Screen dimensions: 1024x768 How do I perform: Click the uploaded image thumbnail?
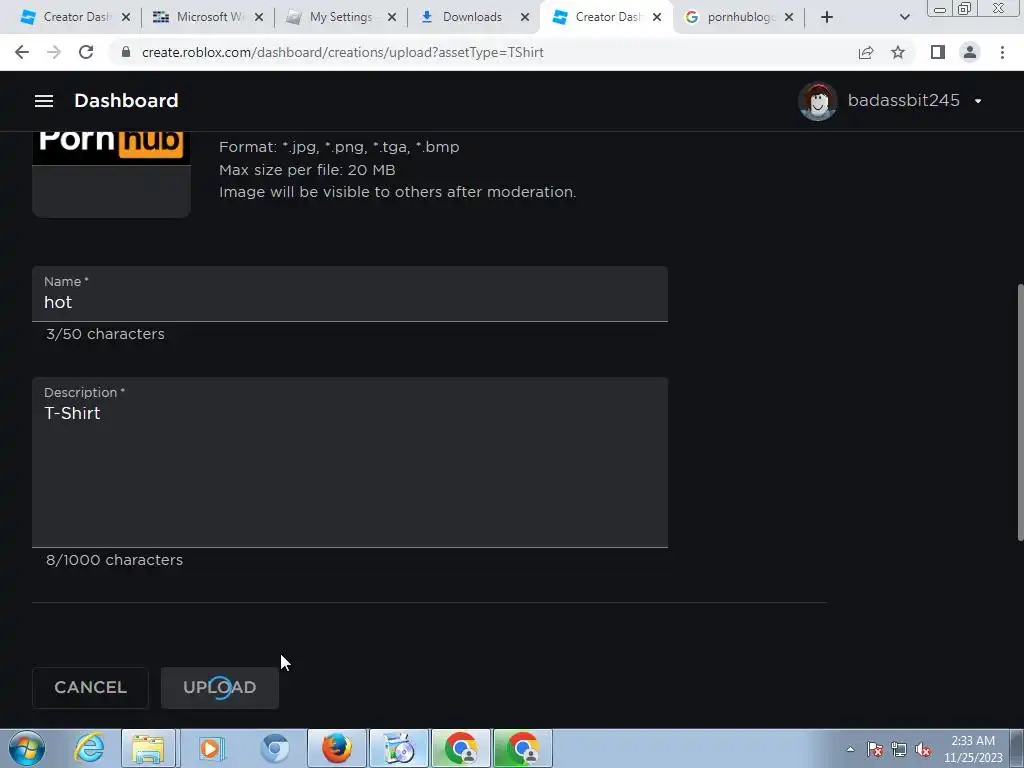tap(111, 174)
